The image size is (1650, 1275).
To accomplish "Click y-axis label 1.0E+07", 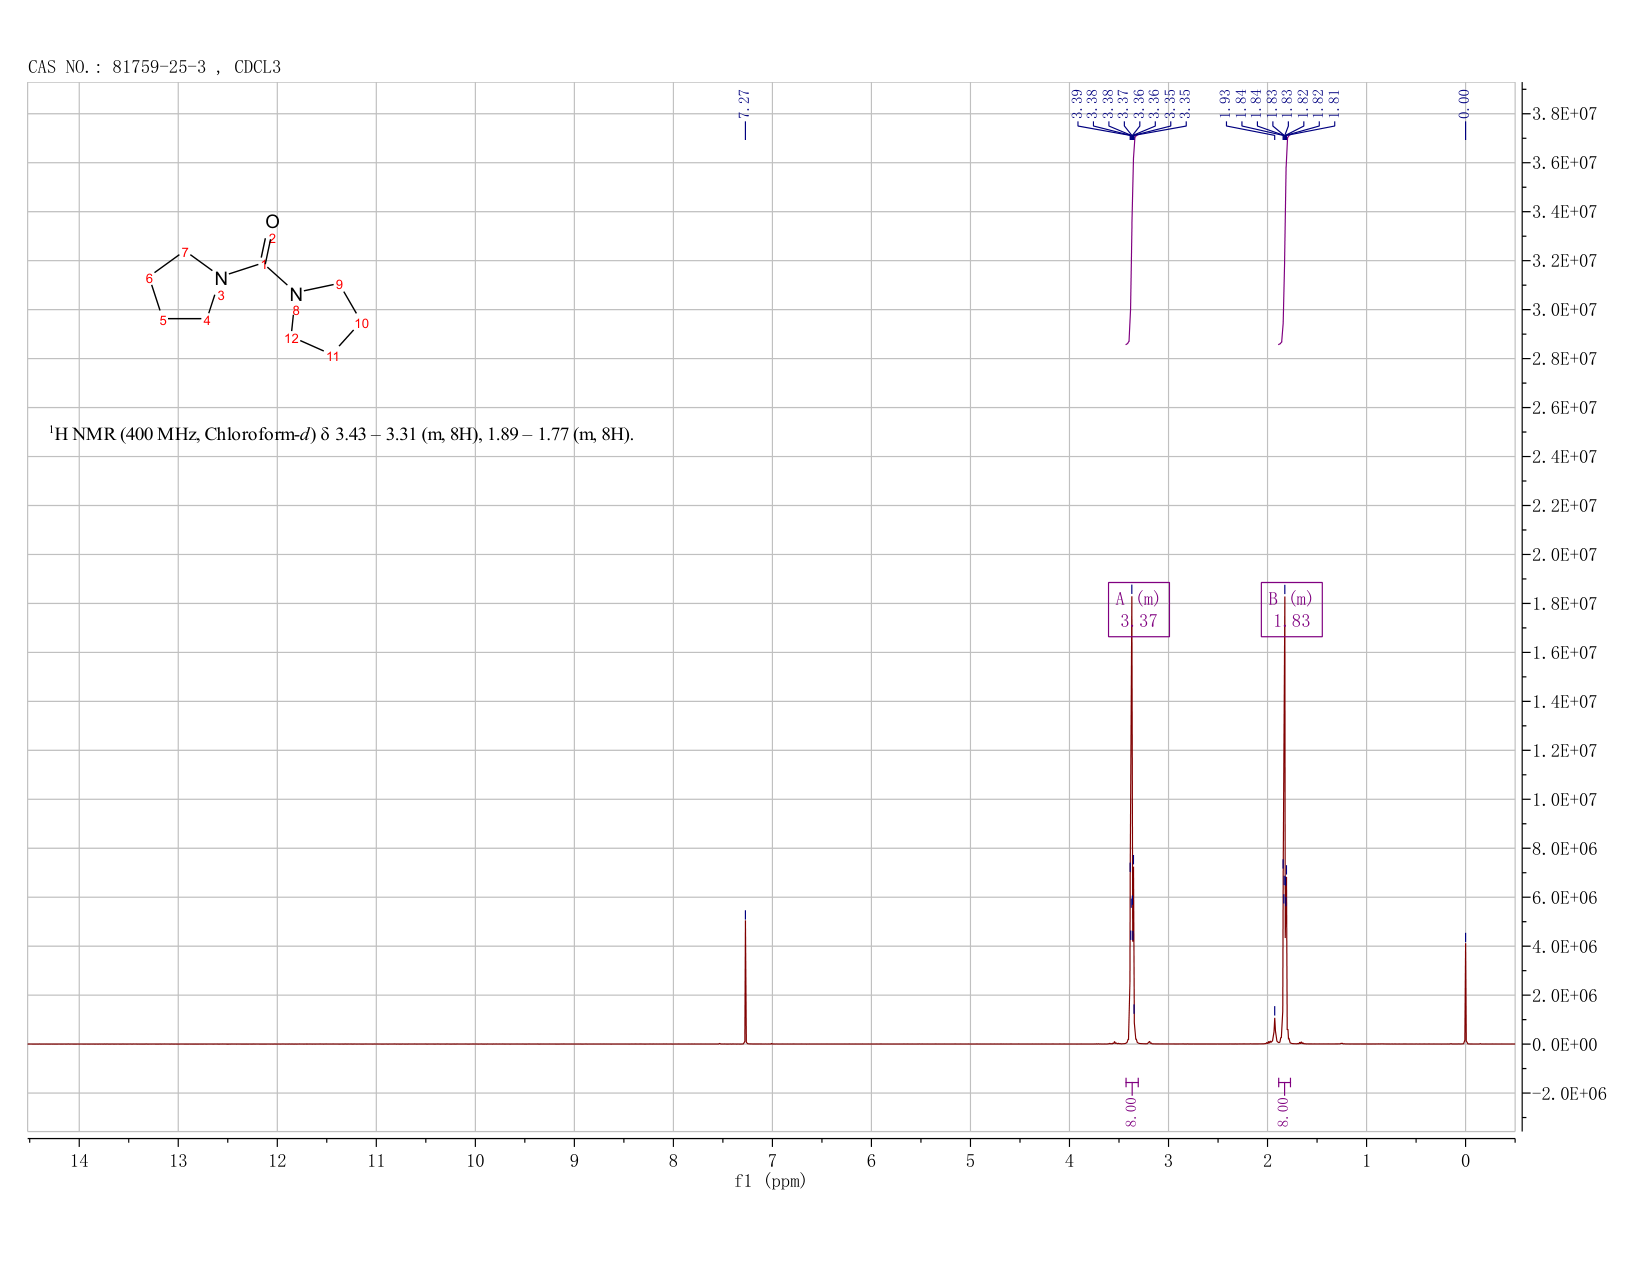I will (x=1564, y=800).
